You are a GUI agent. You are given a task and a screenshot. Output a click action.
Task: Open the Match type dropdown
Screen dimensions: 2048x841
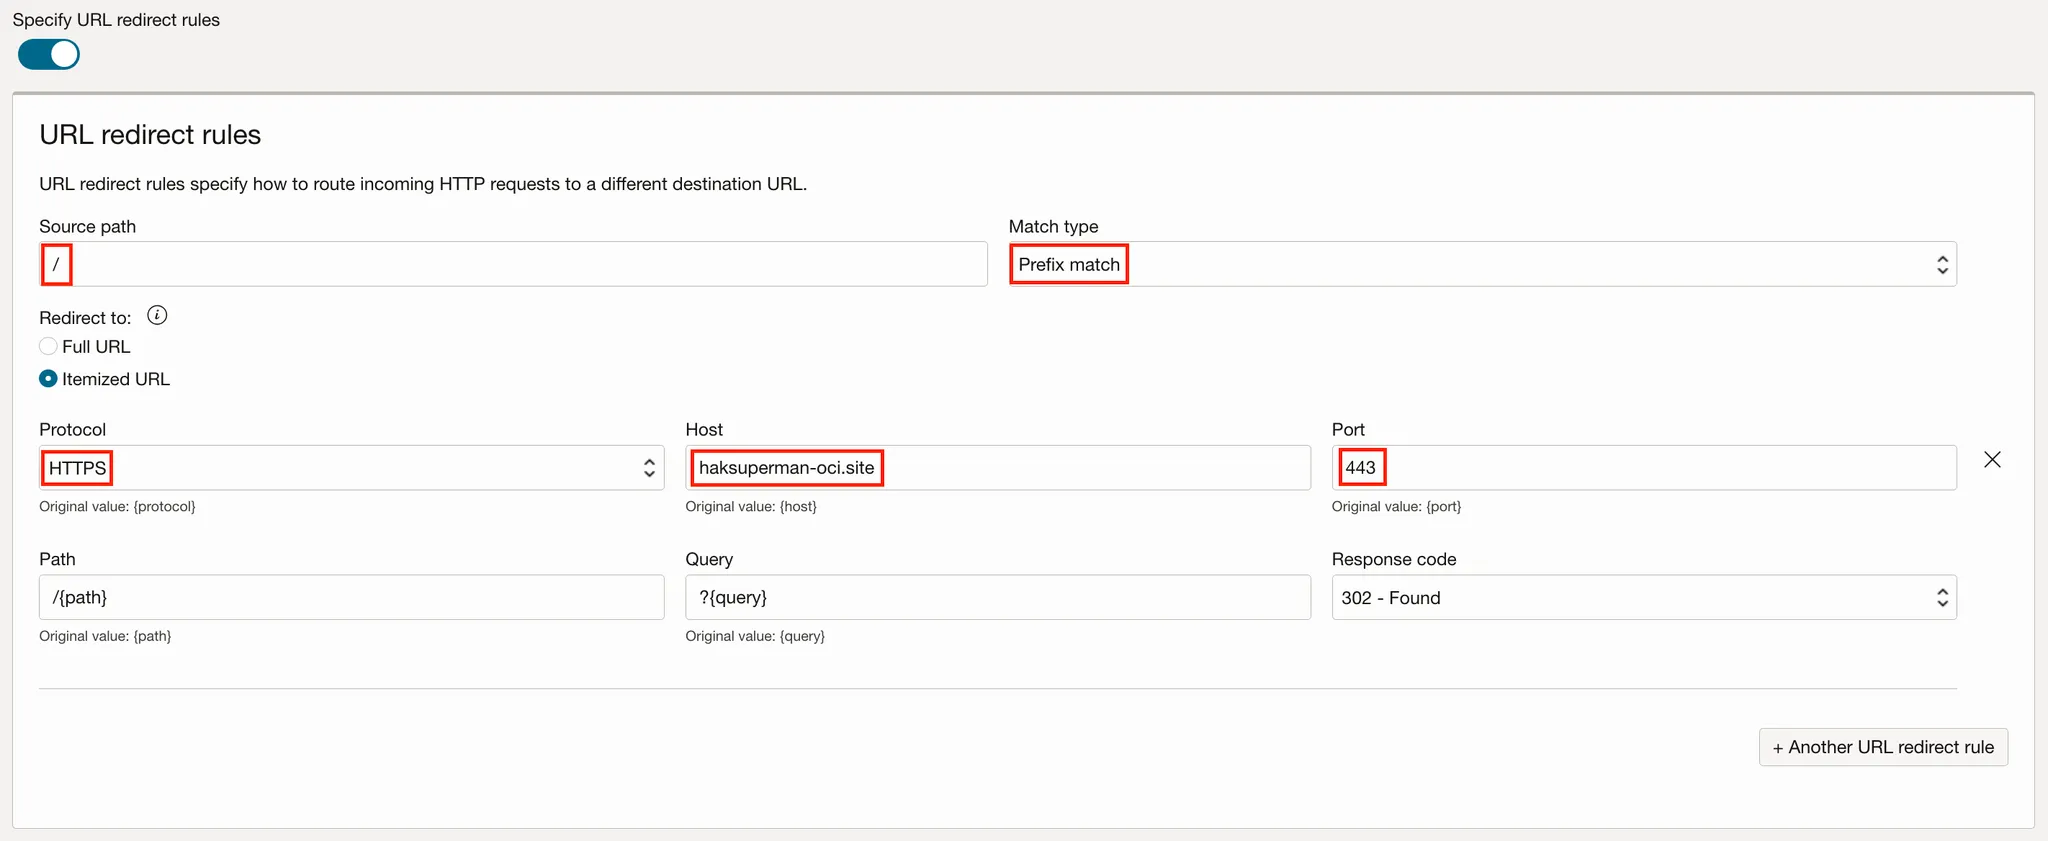[1482, 264]
